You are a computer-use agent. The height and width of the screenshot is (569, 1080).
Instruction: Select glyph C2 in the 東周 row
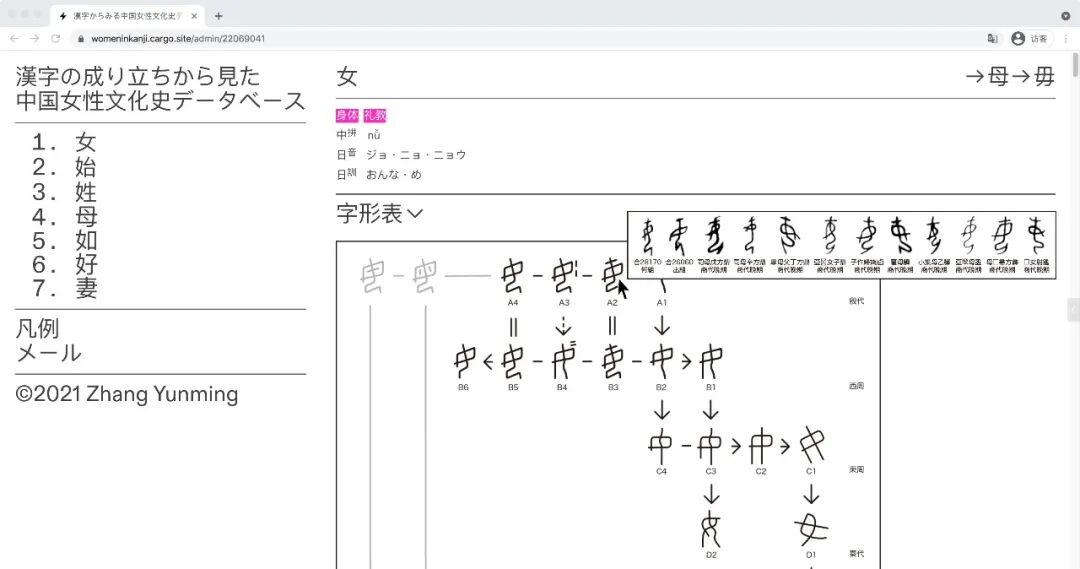[760, 446]
